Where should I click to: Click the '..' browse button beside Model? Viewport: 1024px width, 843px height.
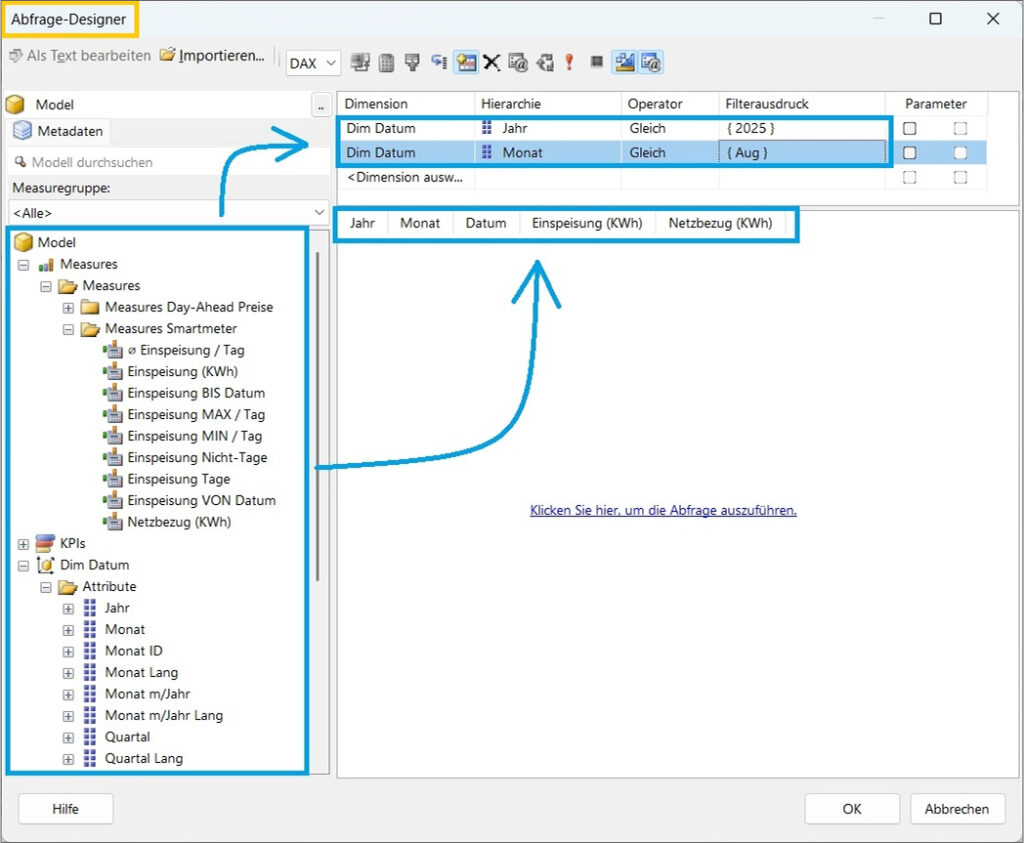320,105
